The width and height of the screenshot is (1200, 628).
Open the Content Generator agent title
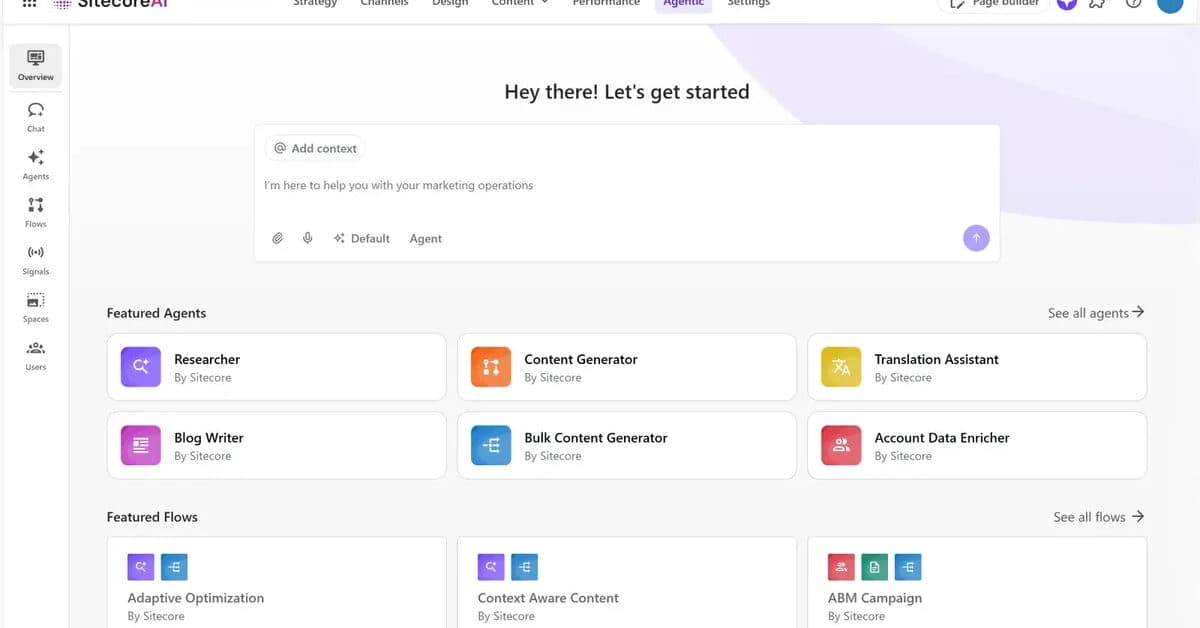click(581, 359)
